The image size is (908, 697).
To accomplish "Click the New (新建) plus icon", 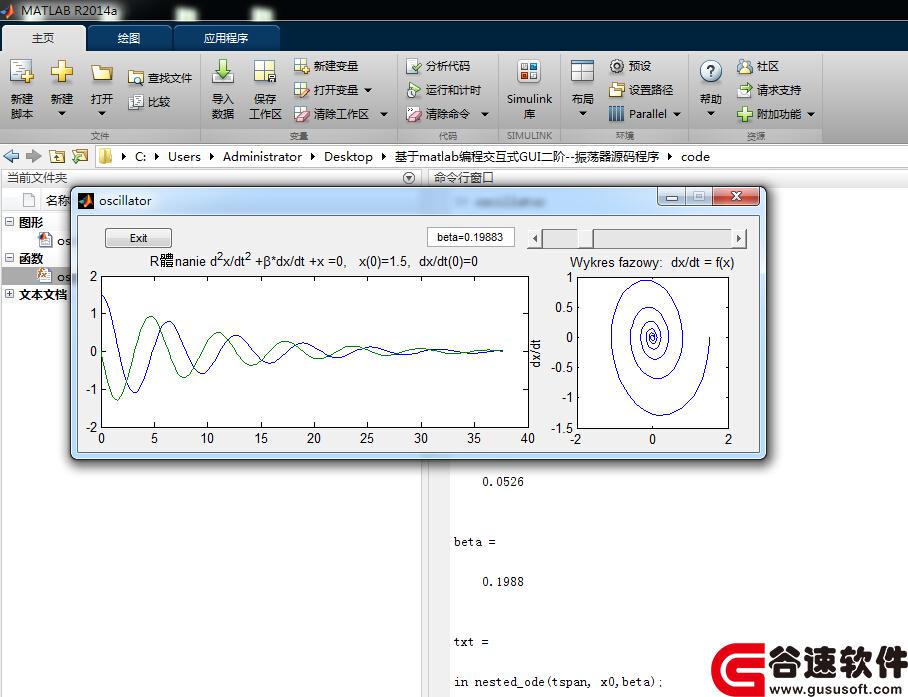I will click(61, 71).
